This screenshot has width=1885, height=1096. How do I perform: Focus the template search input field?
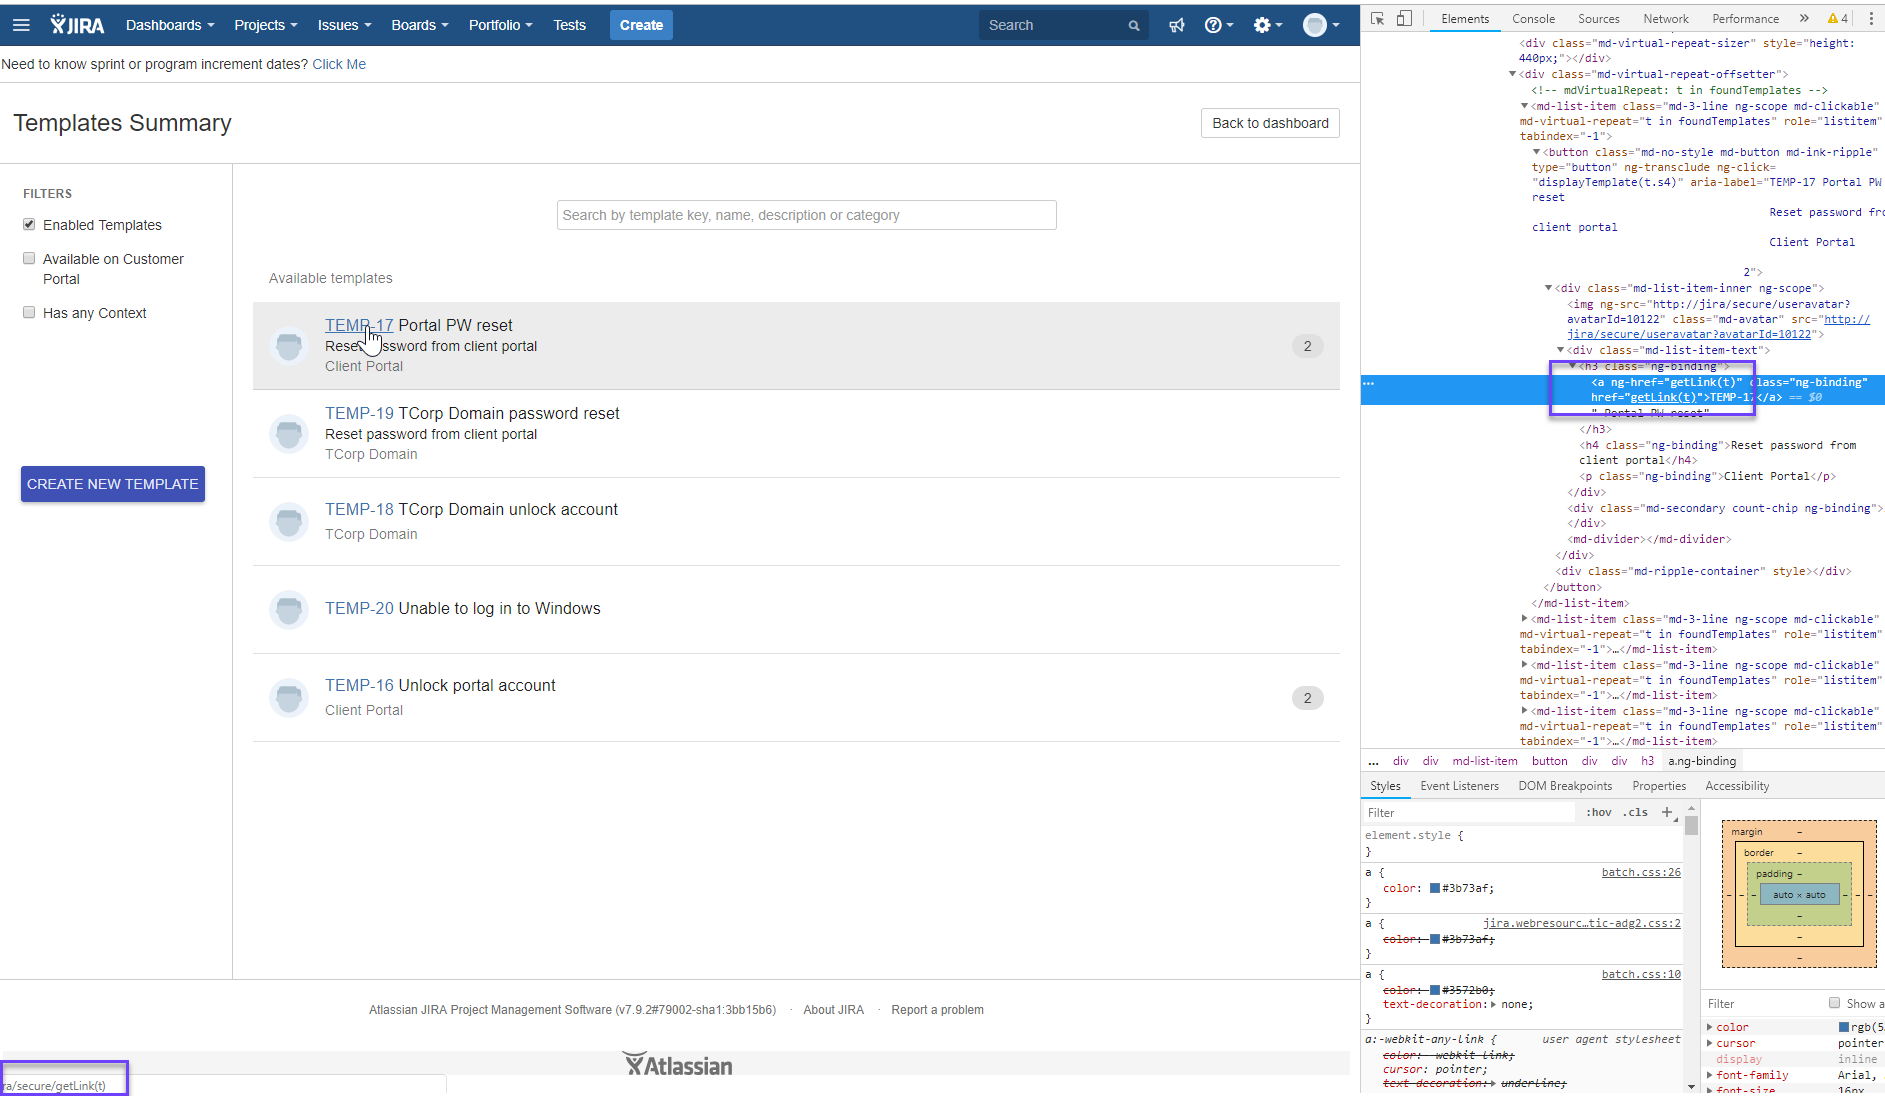click(806, 215)
